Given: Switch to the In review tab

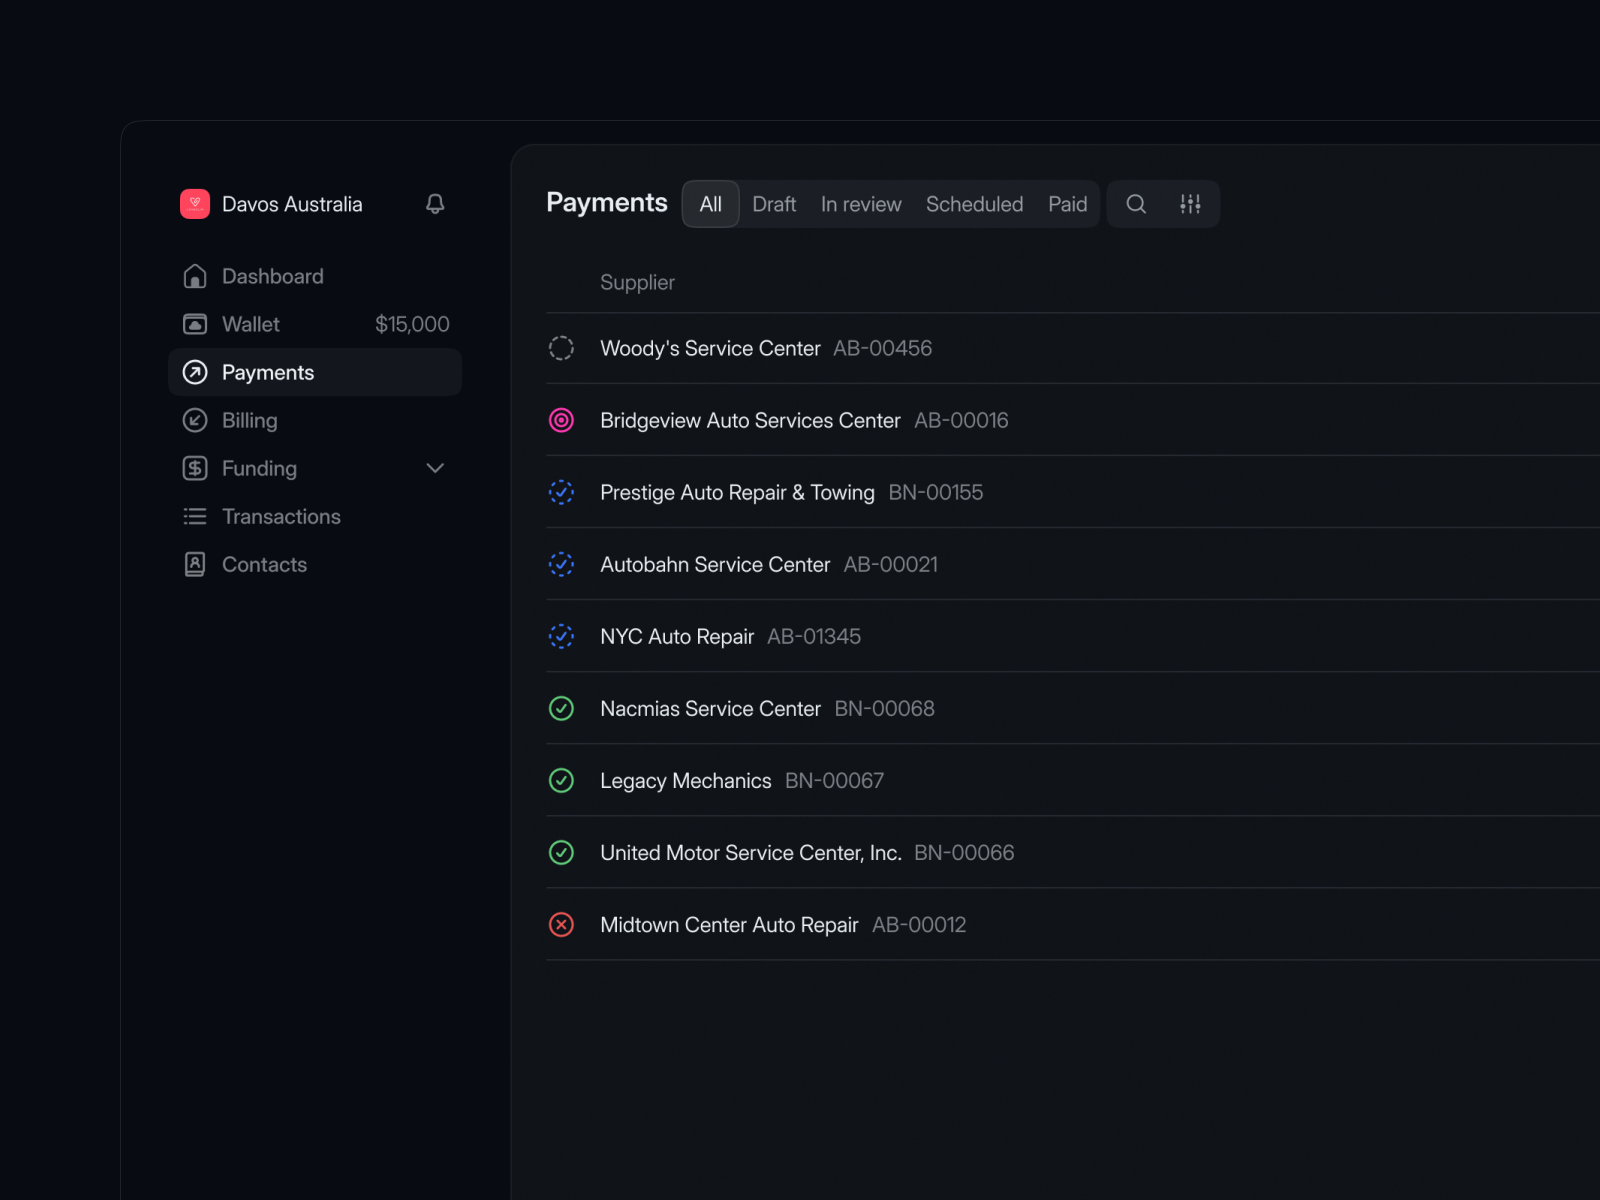Looking at the screenshot, I should (861, 204).
